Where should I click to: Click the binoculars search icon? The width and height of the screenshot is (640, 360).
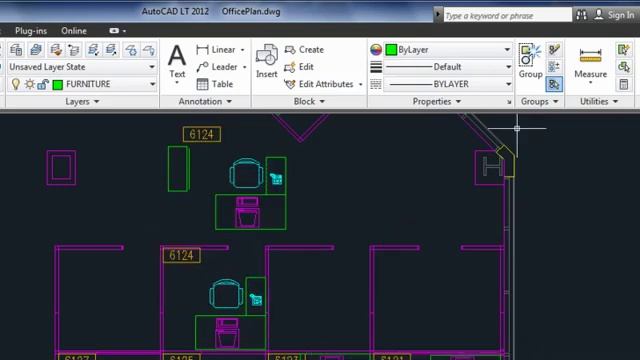(x=582, y=16)
